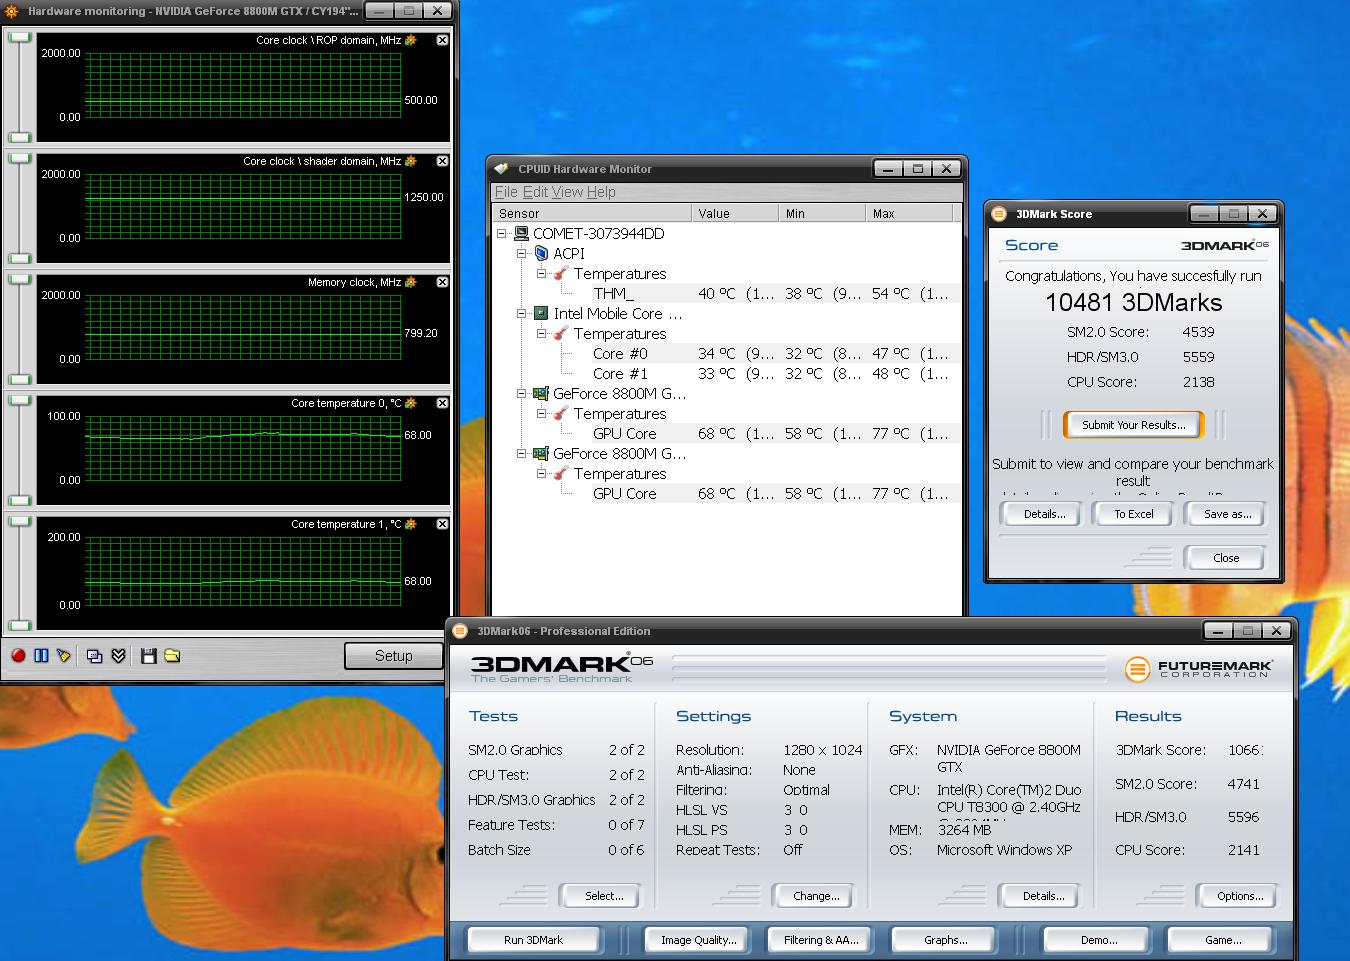This screenshot has height=961, width=1350.
Task: Open the File menu in CPUID Hardware Monitor
Action: coord(506,192)
